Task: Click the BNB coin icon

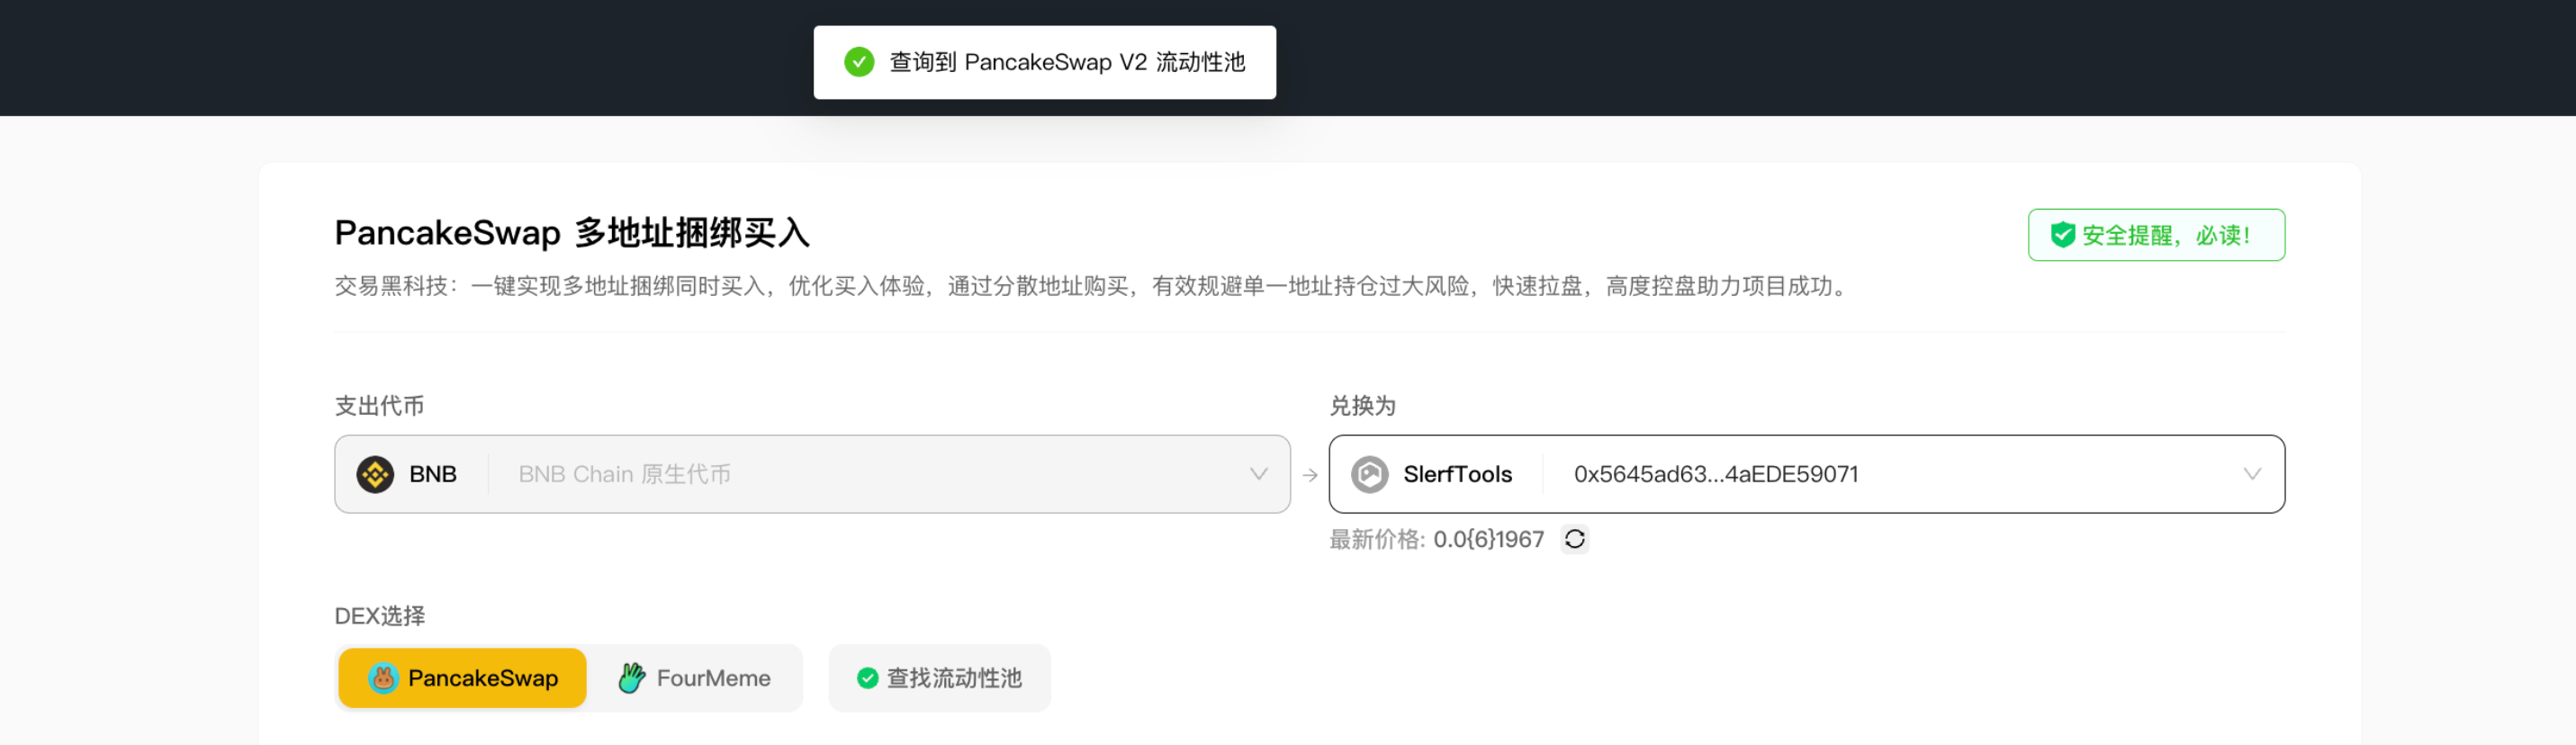Action: (375, 474)
